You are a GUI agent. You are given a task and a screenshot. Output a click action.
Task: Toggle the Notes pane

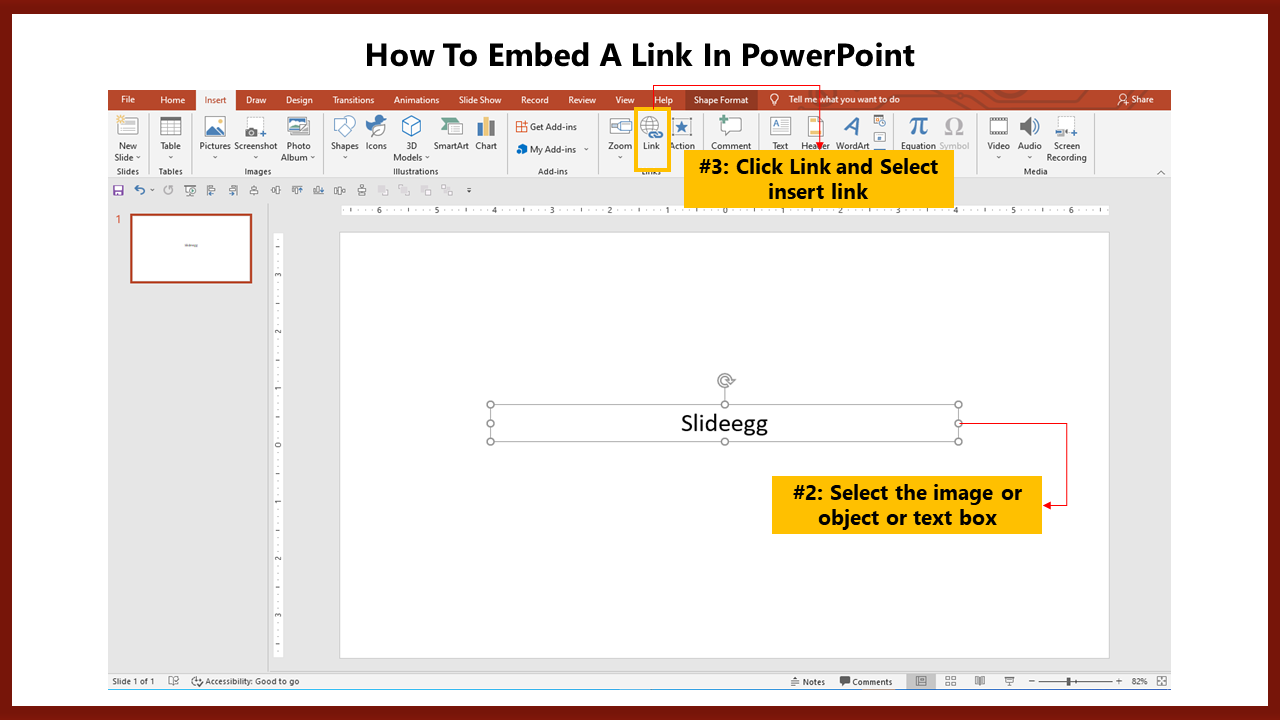(x=807, y=682)
